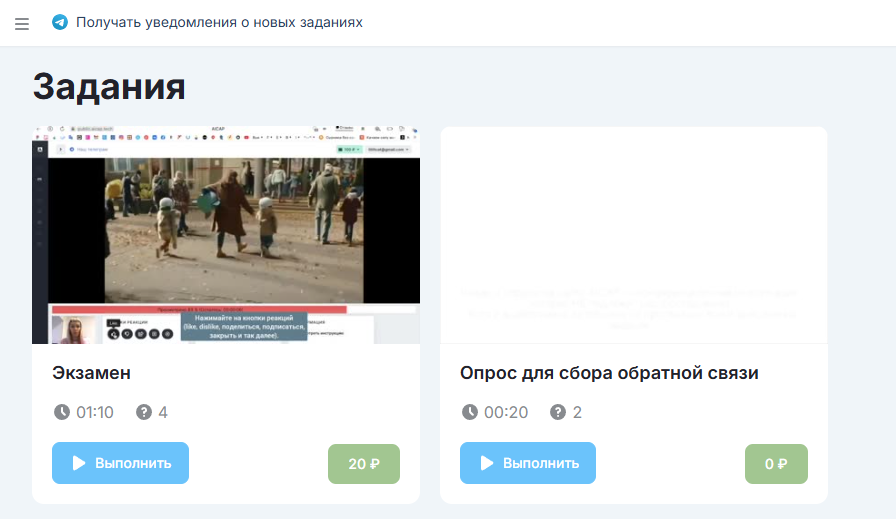Click clock icon on the Опрос card
The width and height of the screenshot is (896, 519).
point(470,412)
